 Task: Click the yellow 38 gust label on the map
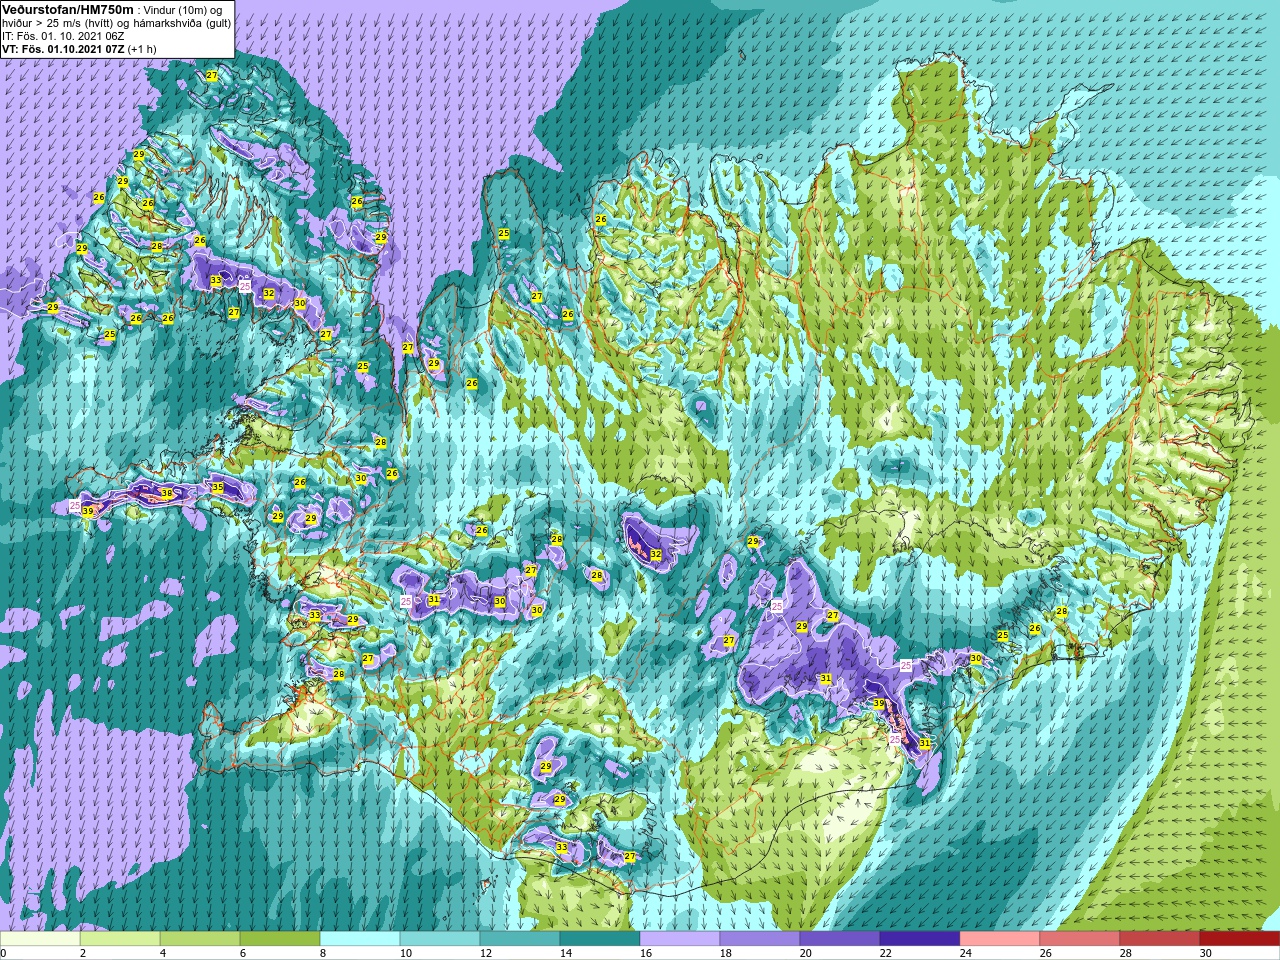[167, 493]
